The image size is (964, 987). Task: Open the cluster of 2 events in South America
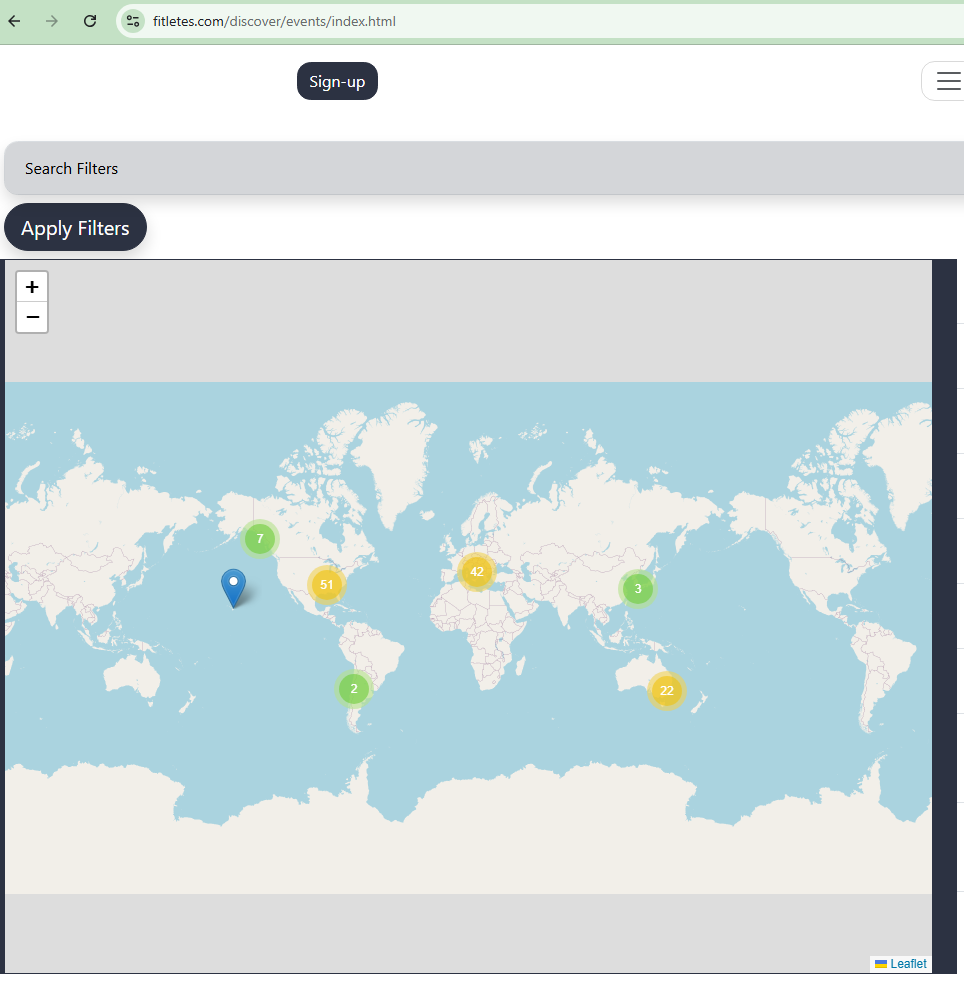point(354,689)
